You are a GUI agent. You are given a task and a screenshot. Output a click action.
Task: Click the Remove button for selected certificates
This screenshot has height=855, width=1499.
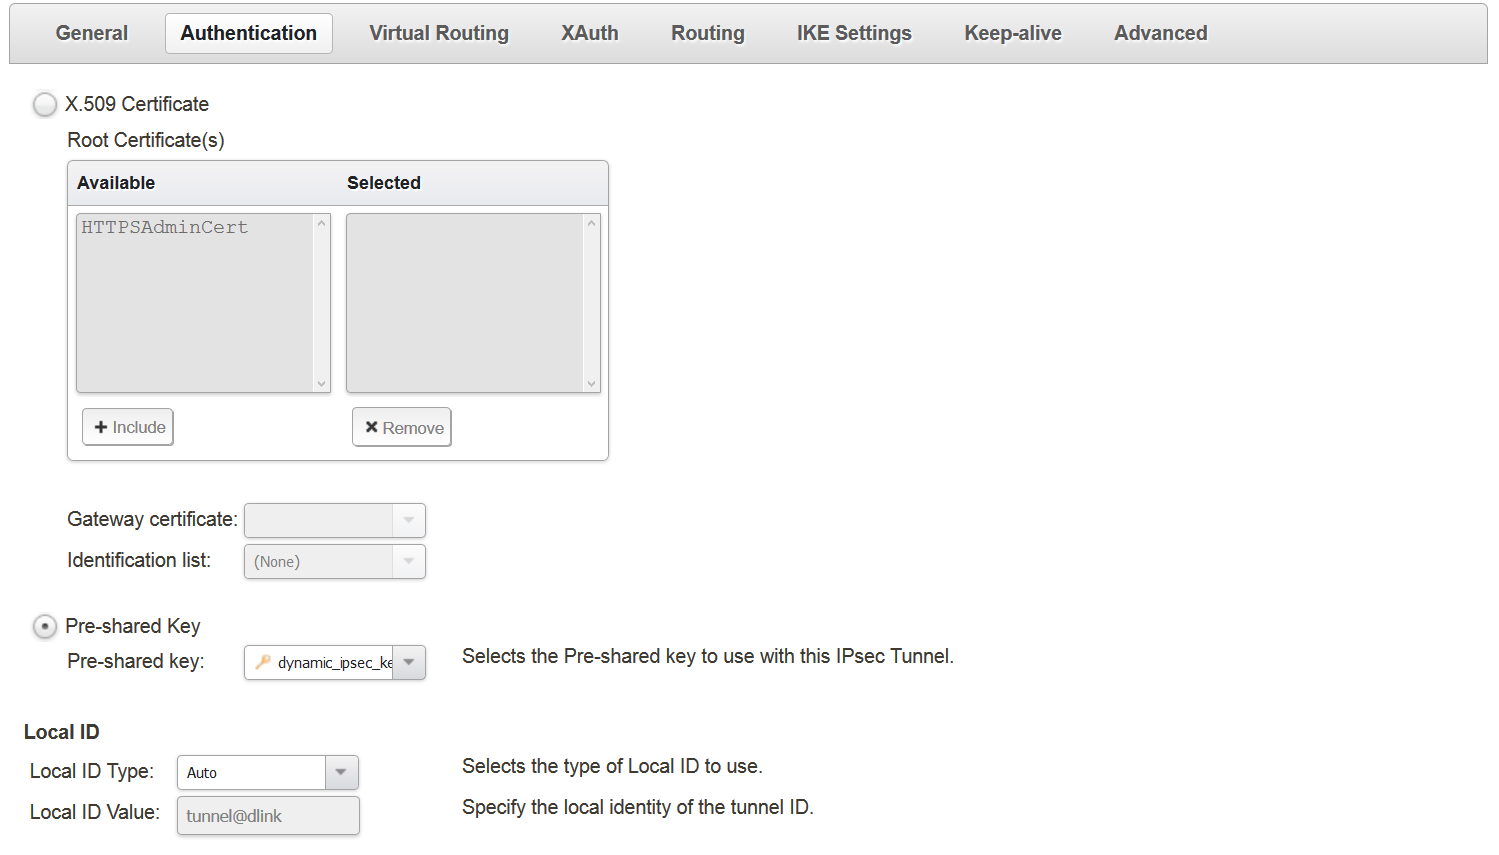tap(402, 428)
